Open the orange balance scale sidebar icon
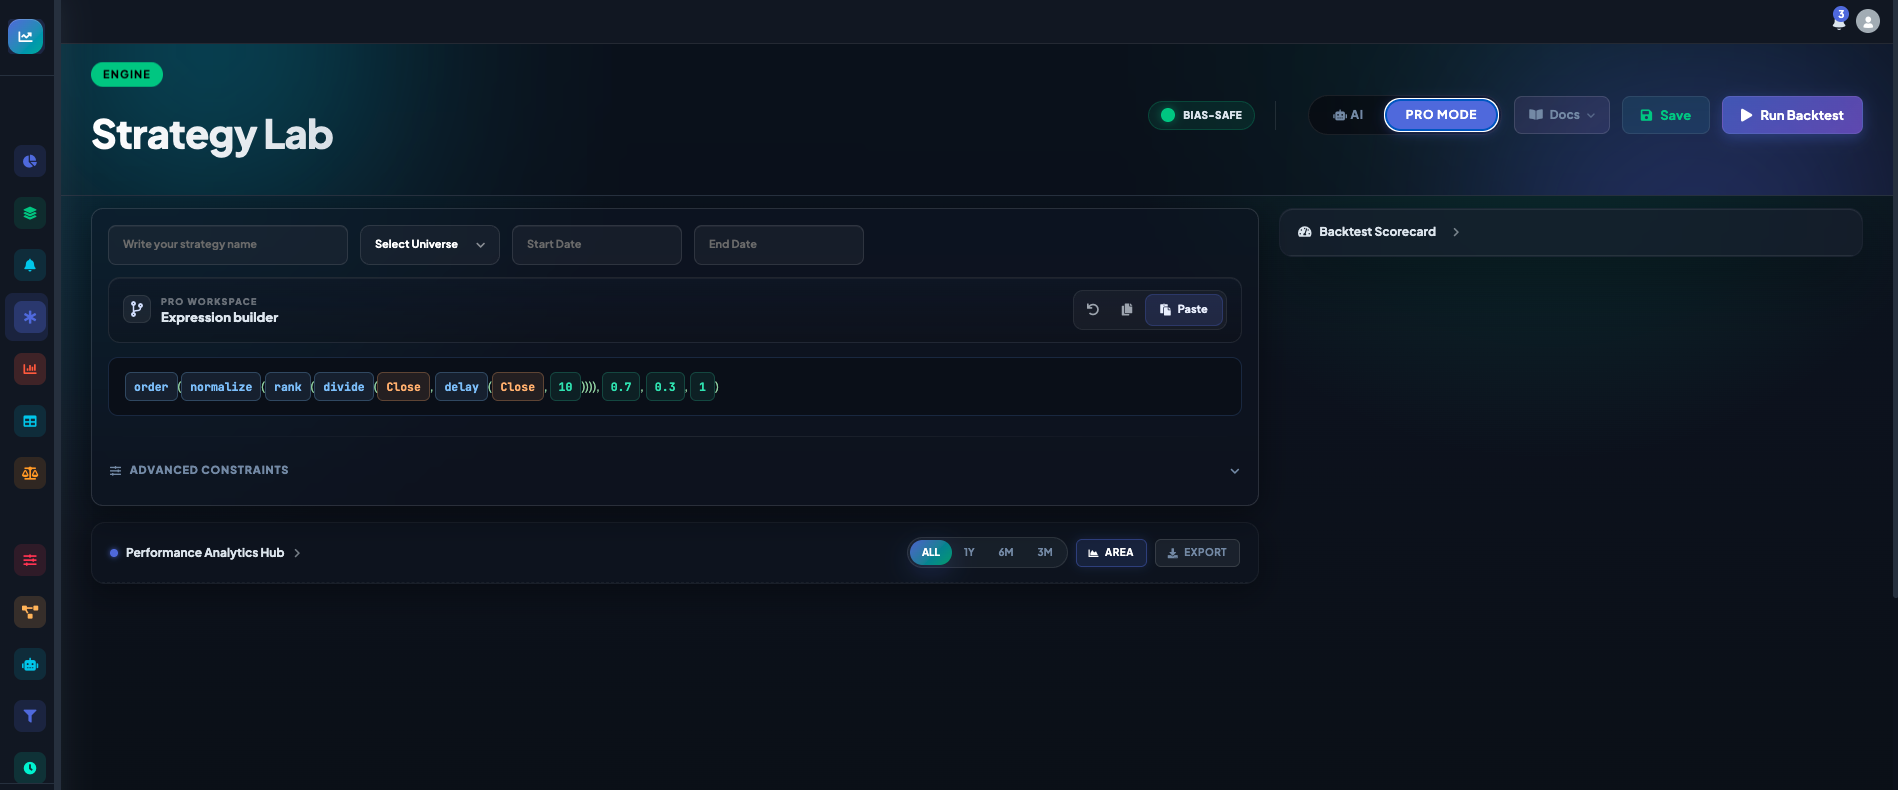The height and width of the screenshot is (790, 1898). (30, 473)
